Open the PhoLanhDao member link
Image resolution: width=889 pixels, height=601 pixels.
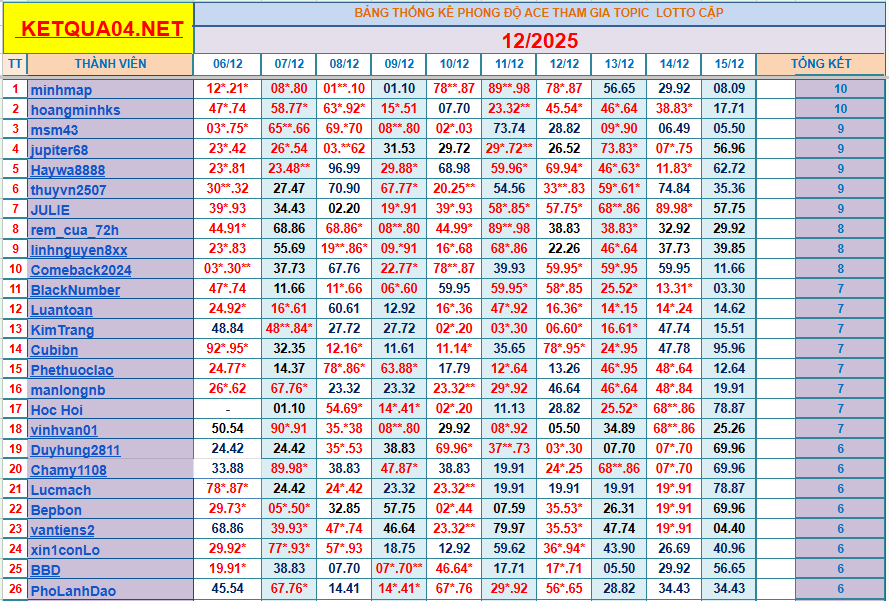point(73,590)
